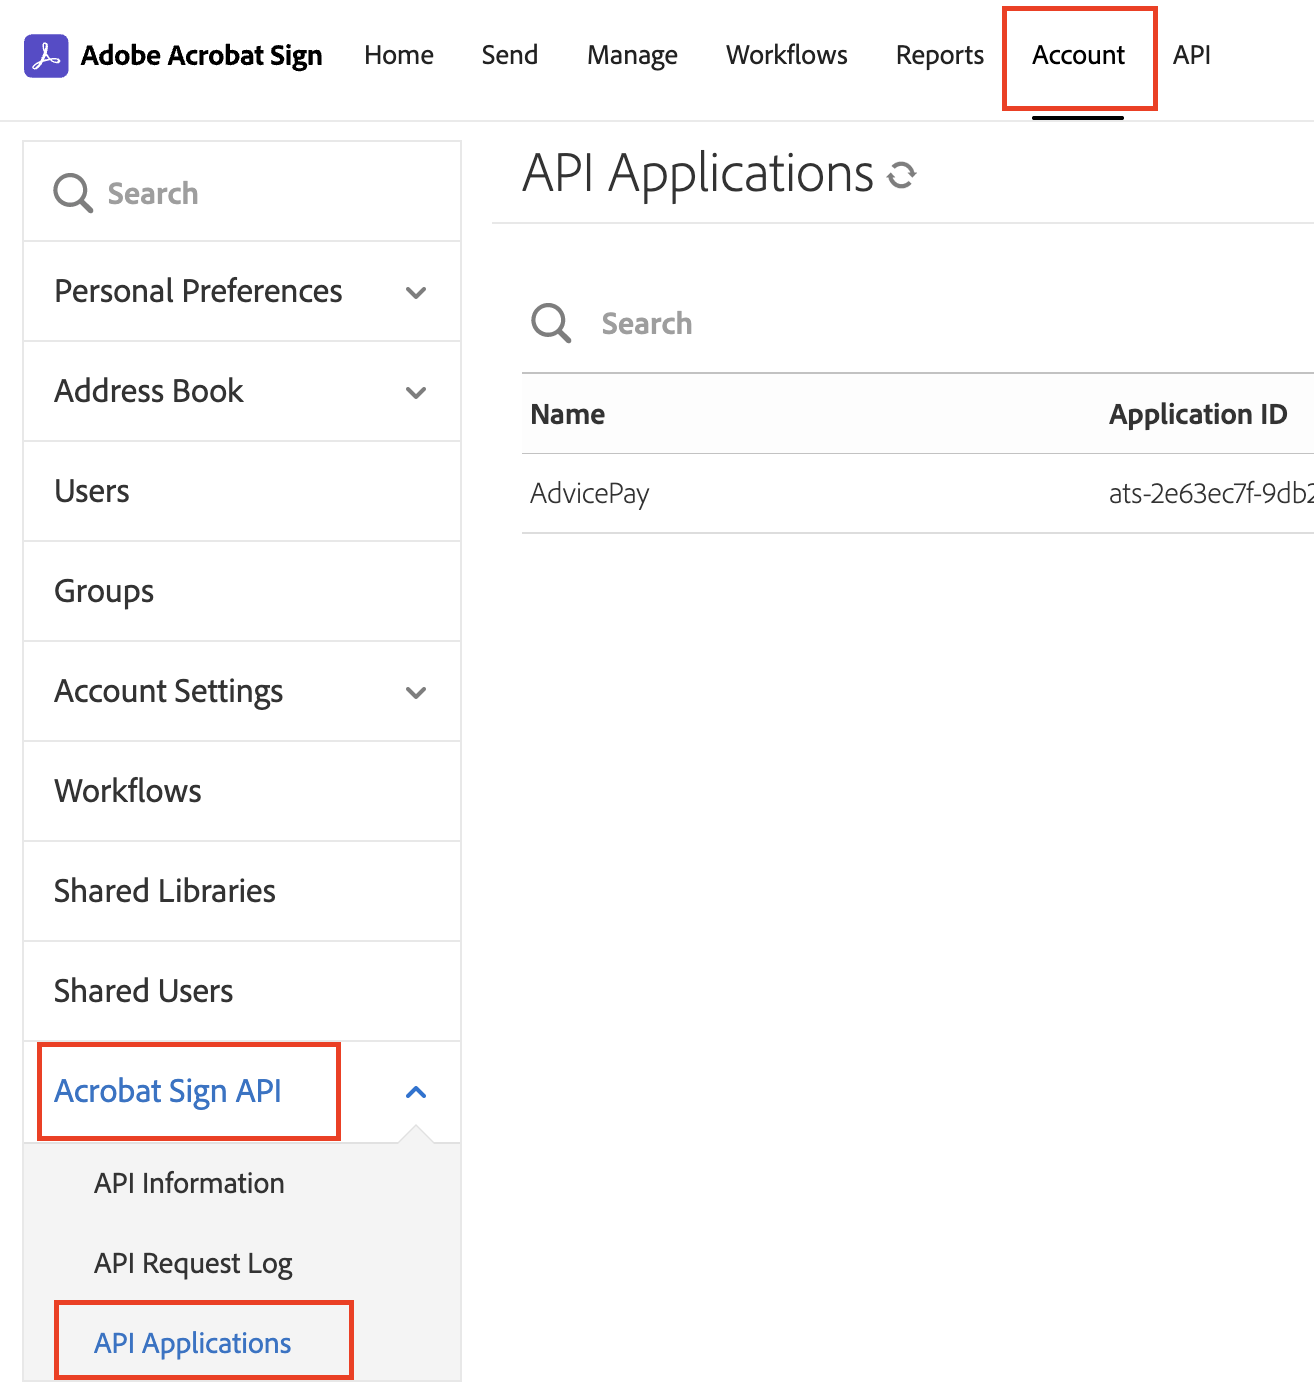
Task: Go to the Manage tab
Action: coord(632,56)
